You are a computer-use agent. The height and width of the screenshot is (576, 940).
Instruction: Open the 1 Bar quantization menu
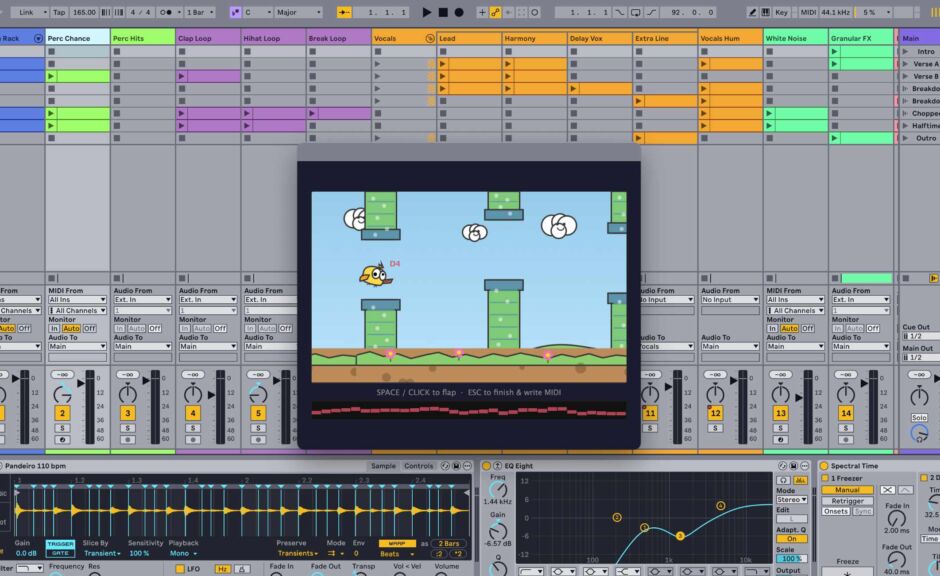point(200,12)
